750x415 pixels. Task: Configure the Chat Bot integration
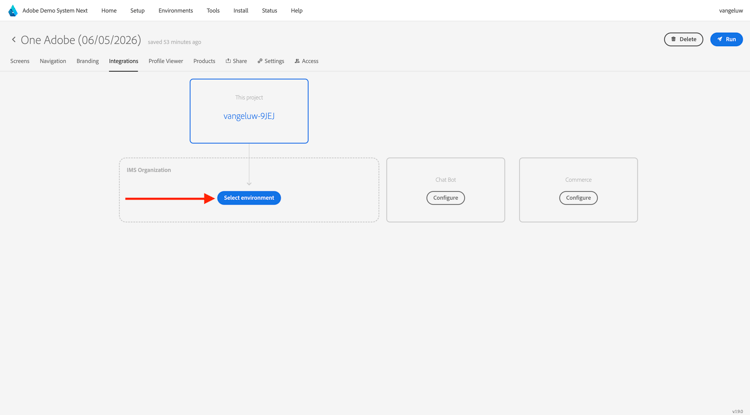445,198
